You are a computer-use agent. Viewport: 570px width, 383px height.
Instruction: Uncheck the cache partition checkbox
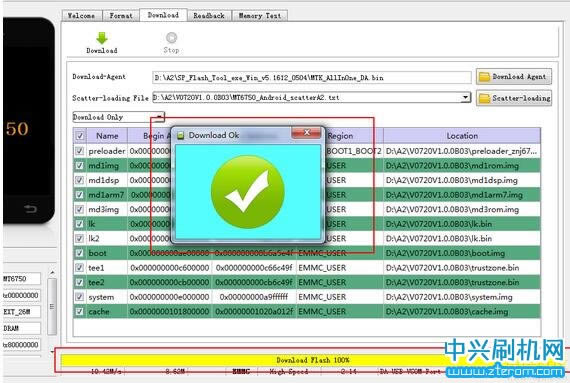(x=79, y=311)
